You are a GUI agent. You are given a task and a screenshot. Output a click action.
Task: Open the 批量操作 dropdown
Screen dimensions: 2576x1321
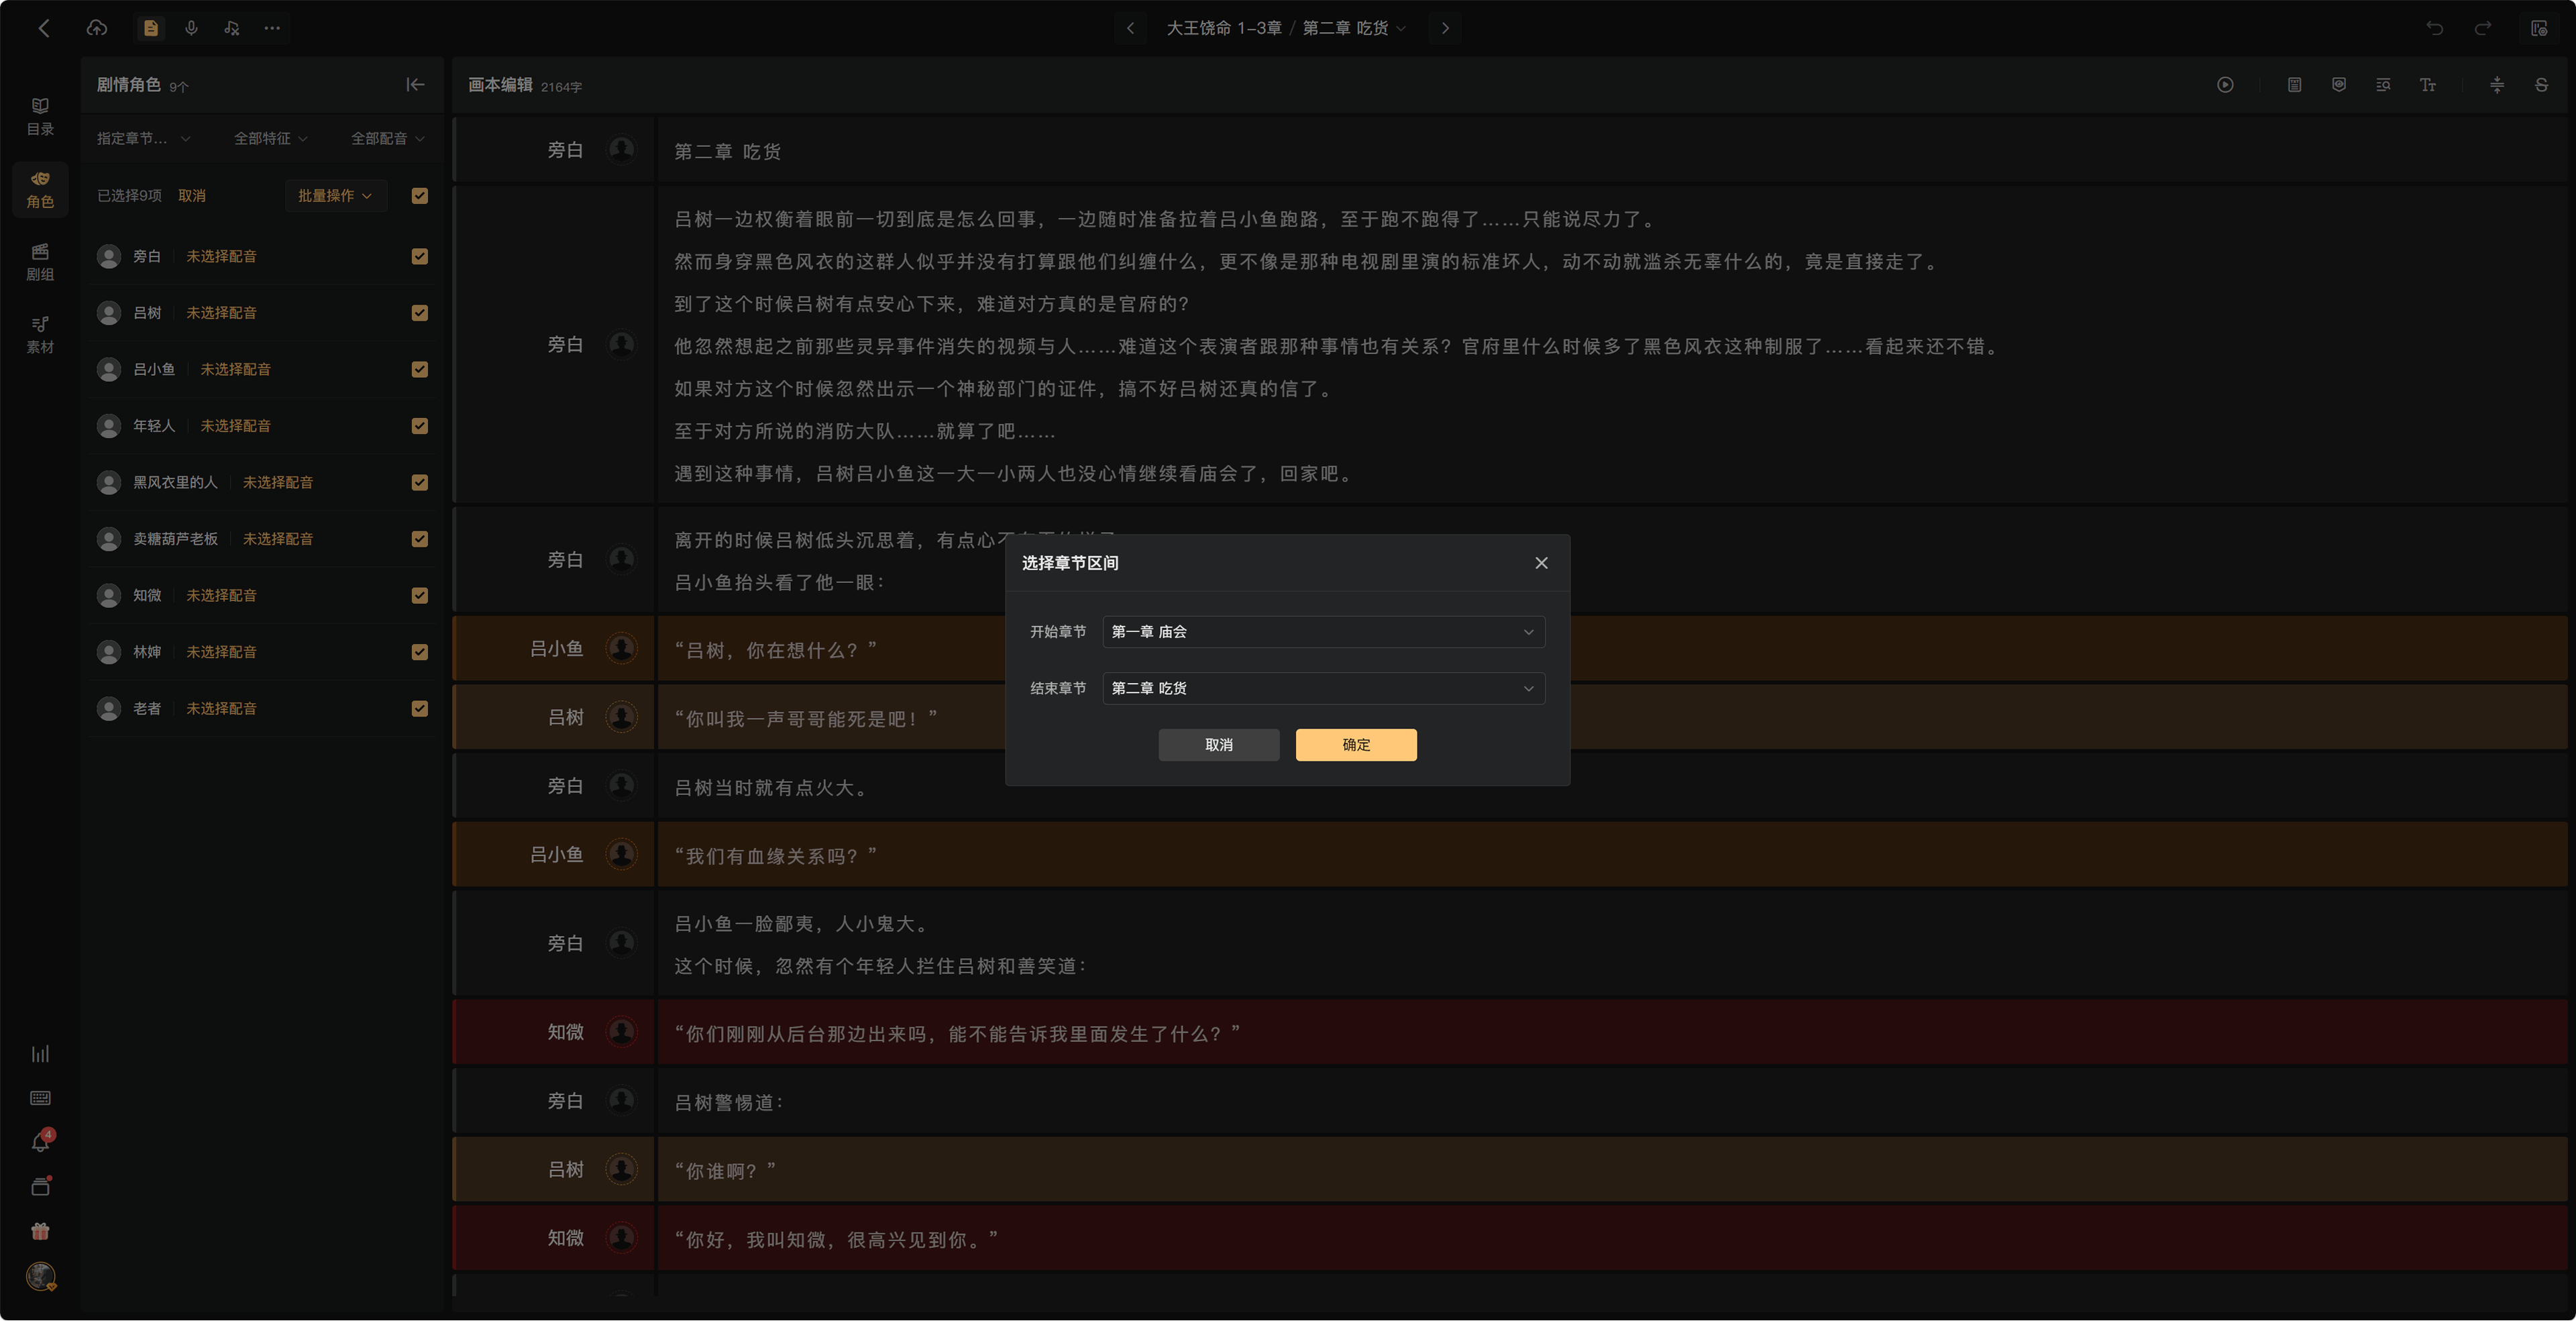coord(335,196)
